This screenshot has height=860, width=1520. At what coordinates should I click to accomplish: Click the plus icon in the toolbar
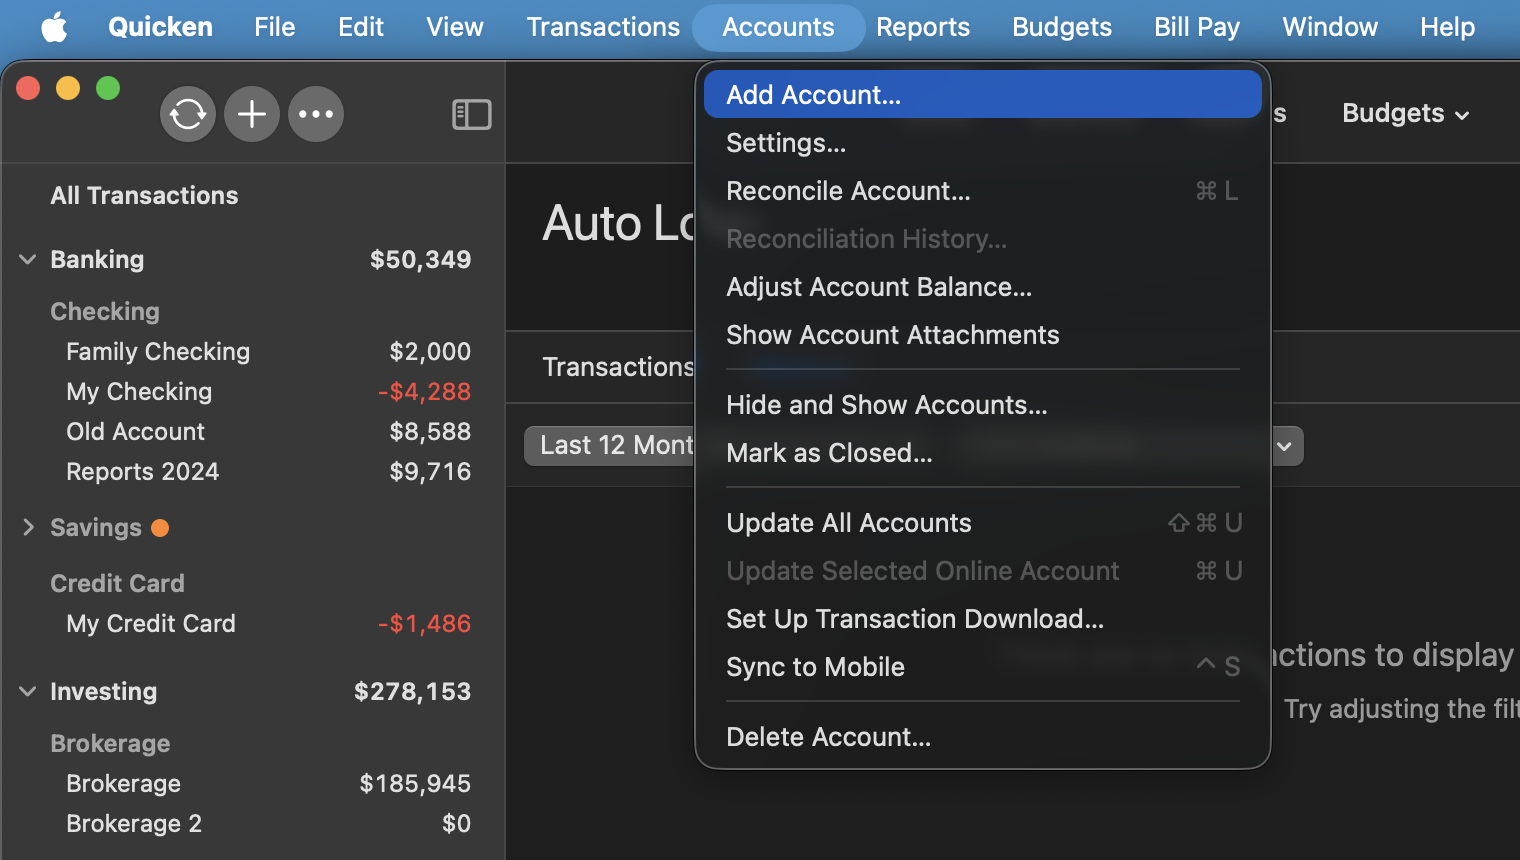click(252, 114)
